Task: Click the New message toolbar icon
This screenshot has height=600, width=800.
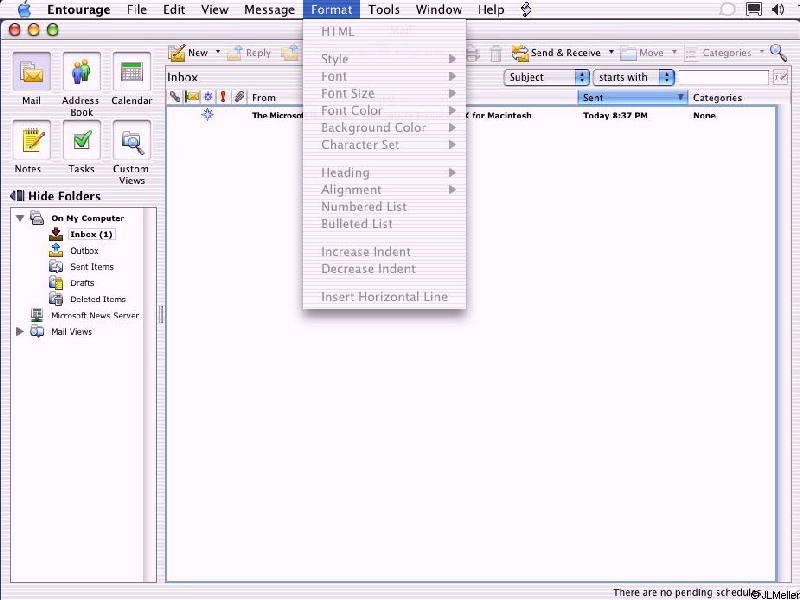Action: 177,53
